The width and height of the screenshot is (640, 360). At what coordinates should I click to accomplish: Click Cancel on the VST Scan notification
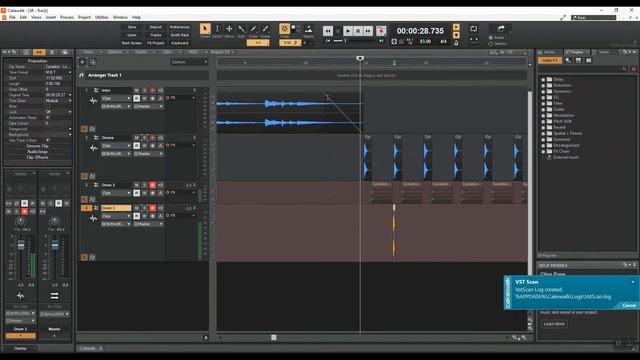(x=629, y=305)
